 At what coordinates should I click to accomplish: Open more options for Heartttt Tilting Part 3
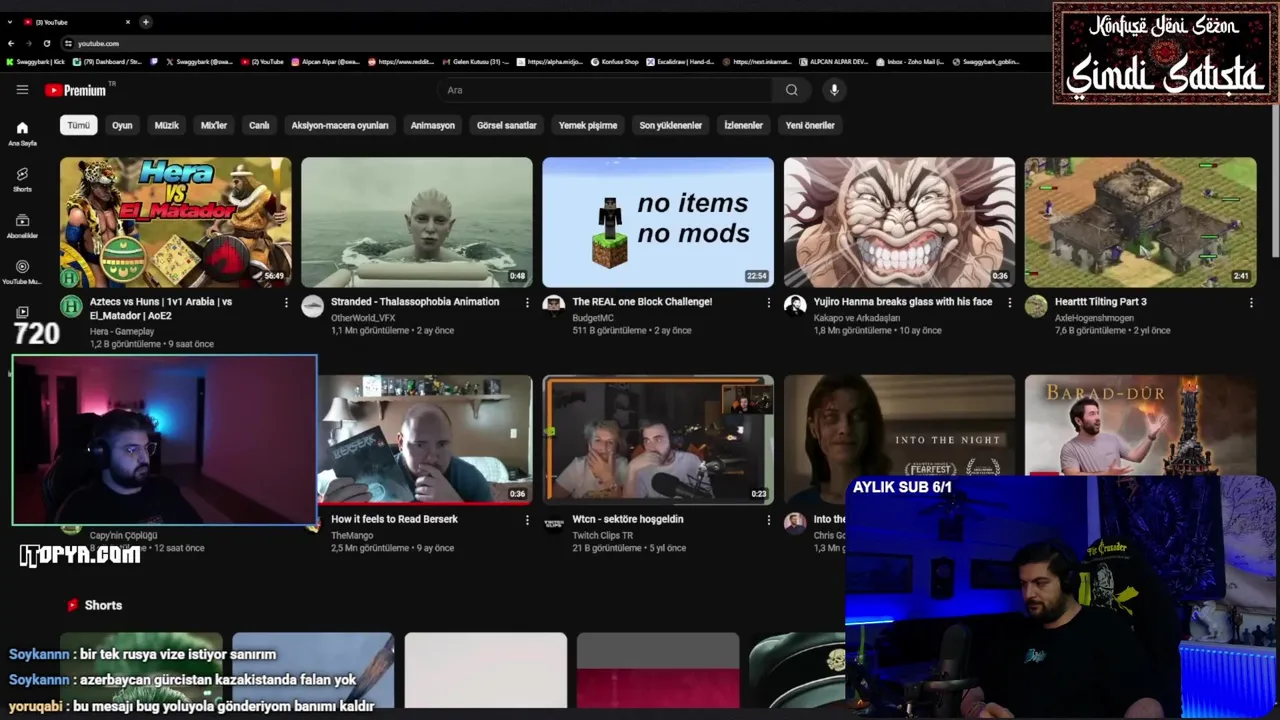(1250, 302)
